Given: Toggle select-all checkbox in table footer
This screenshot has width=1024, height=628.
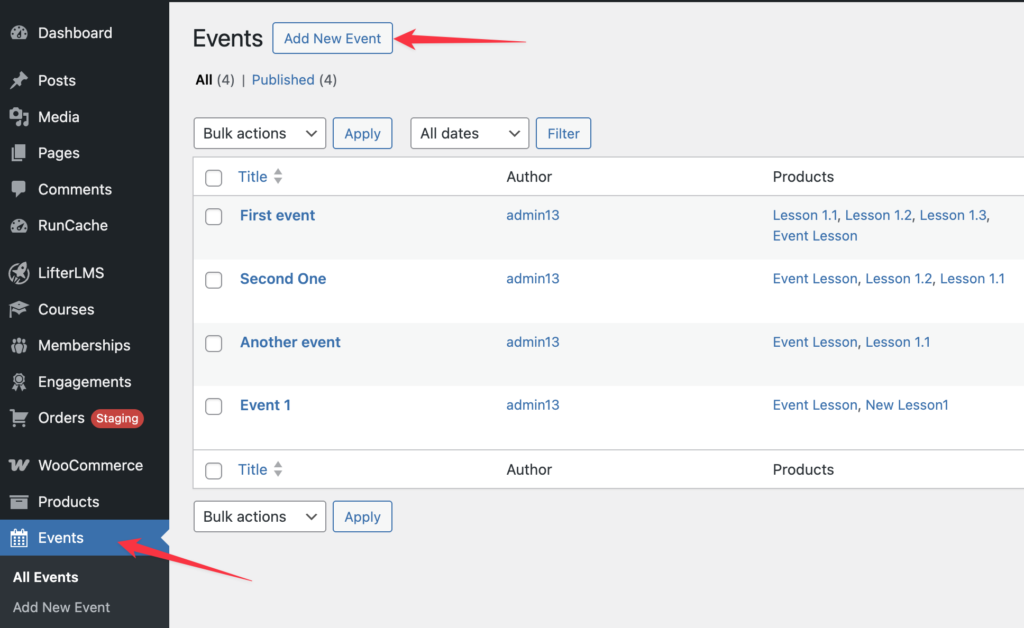Looking at the screenshot, I should [214, 471].
